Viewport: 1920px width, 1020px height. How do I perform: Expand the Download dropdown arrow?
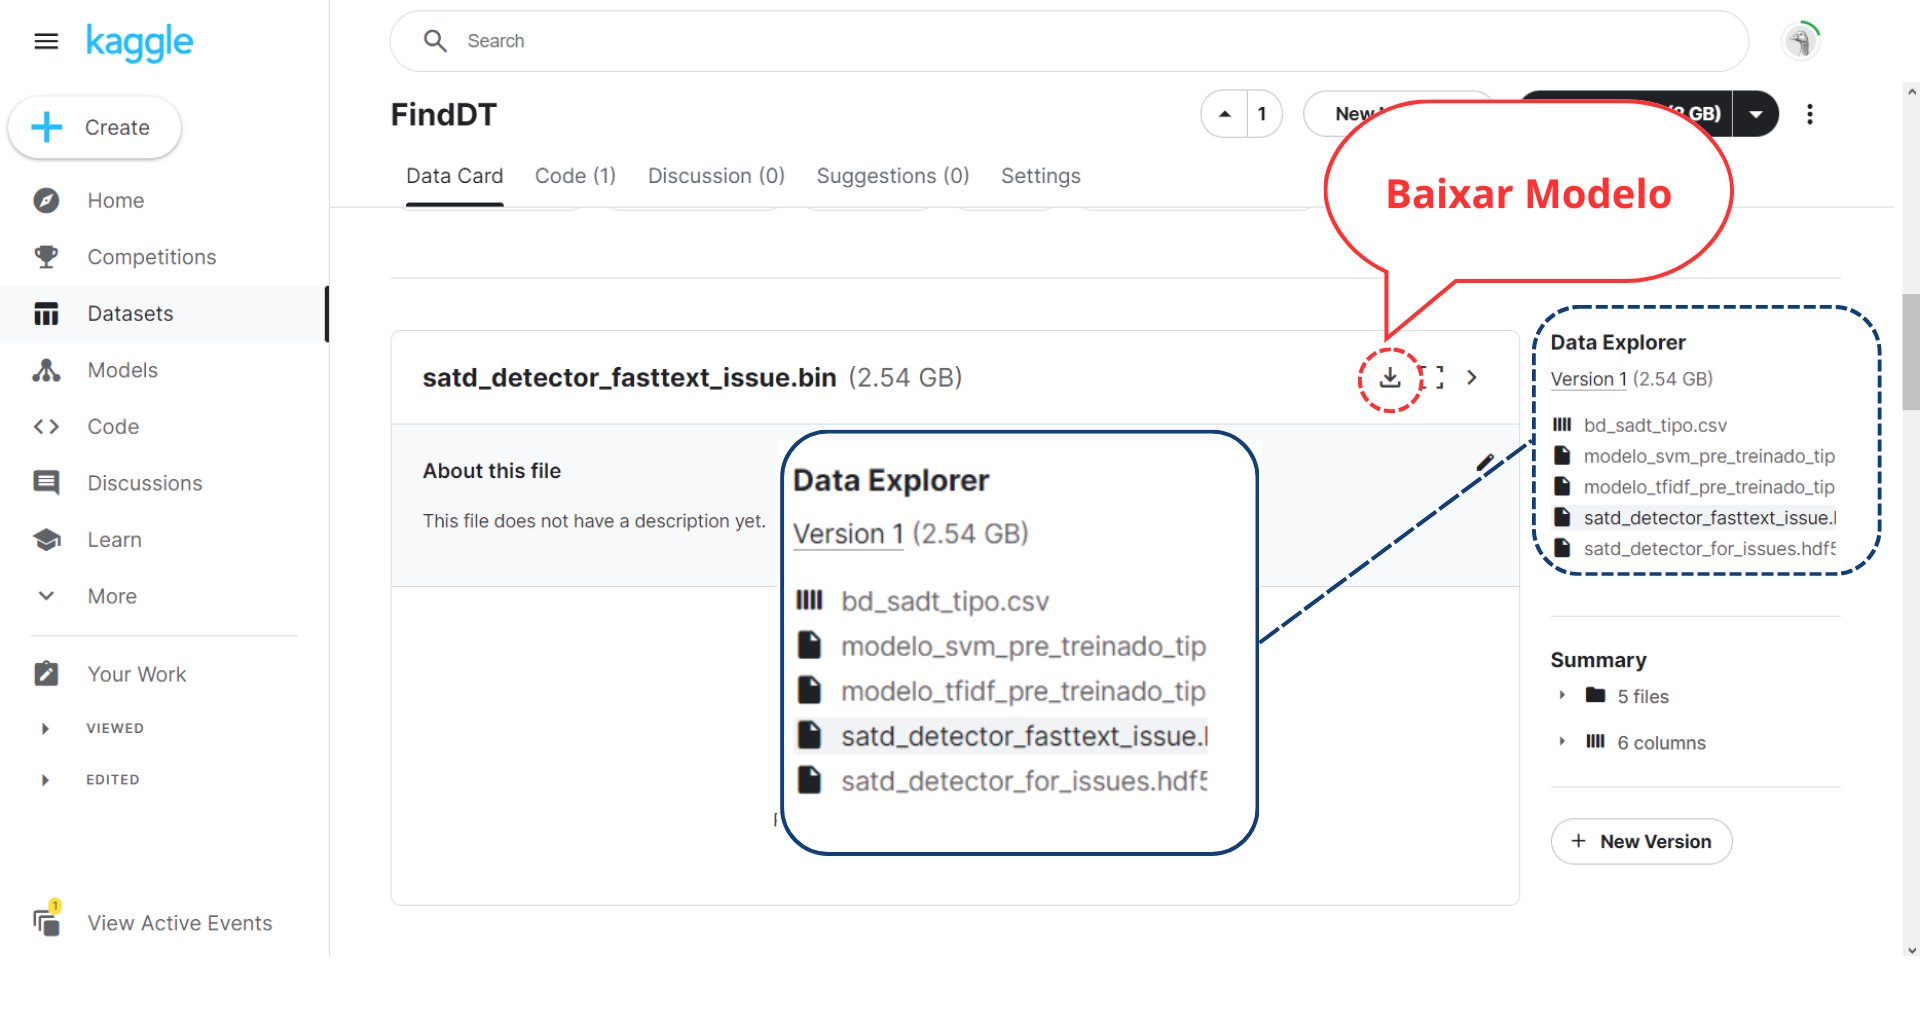tap(1756, 114)
